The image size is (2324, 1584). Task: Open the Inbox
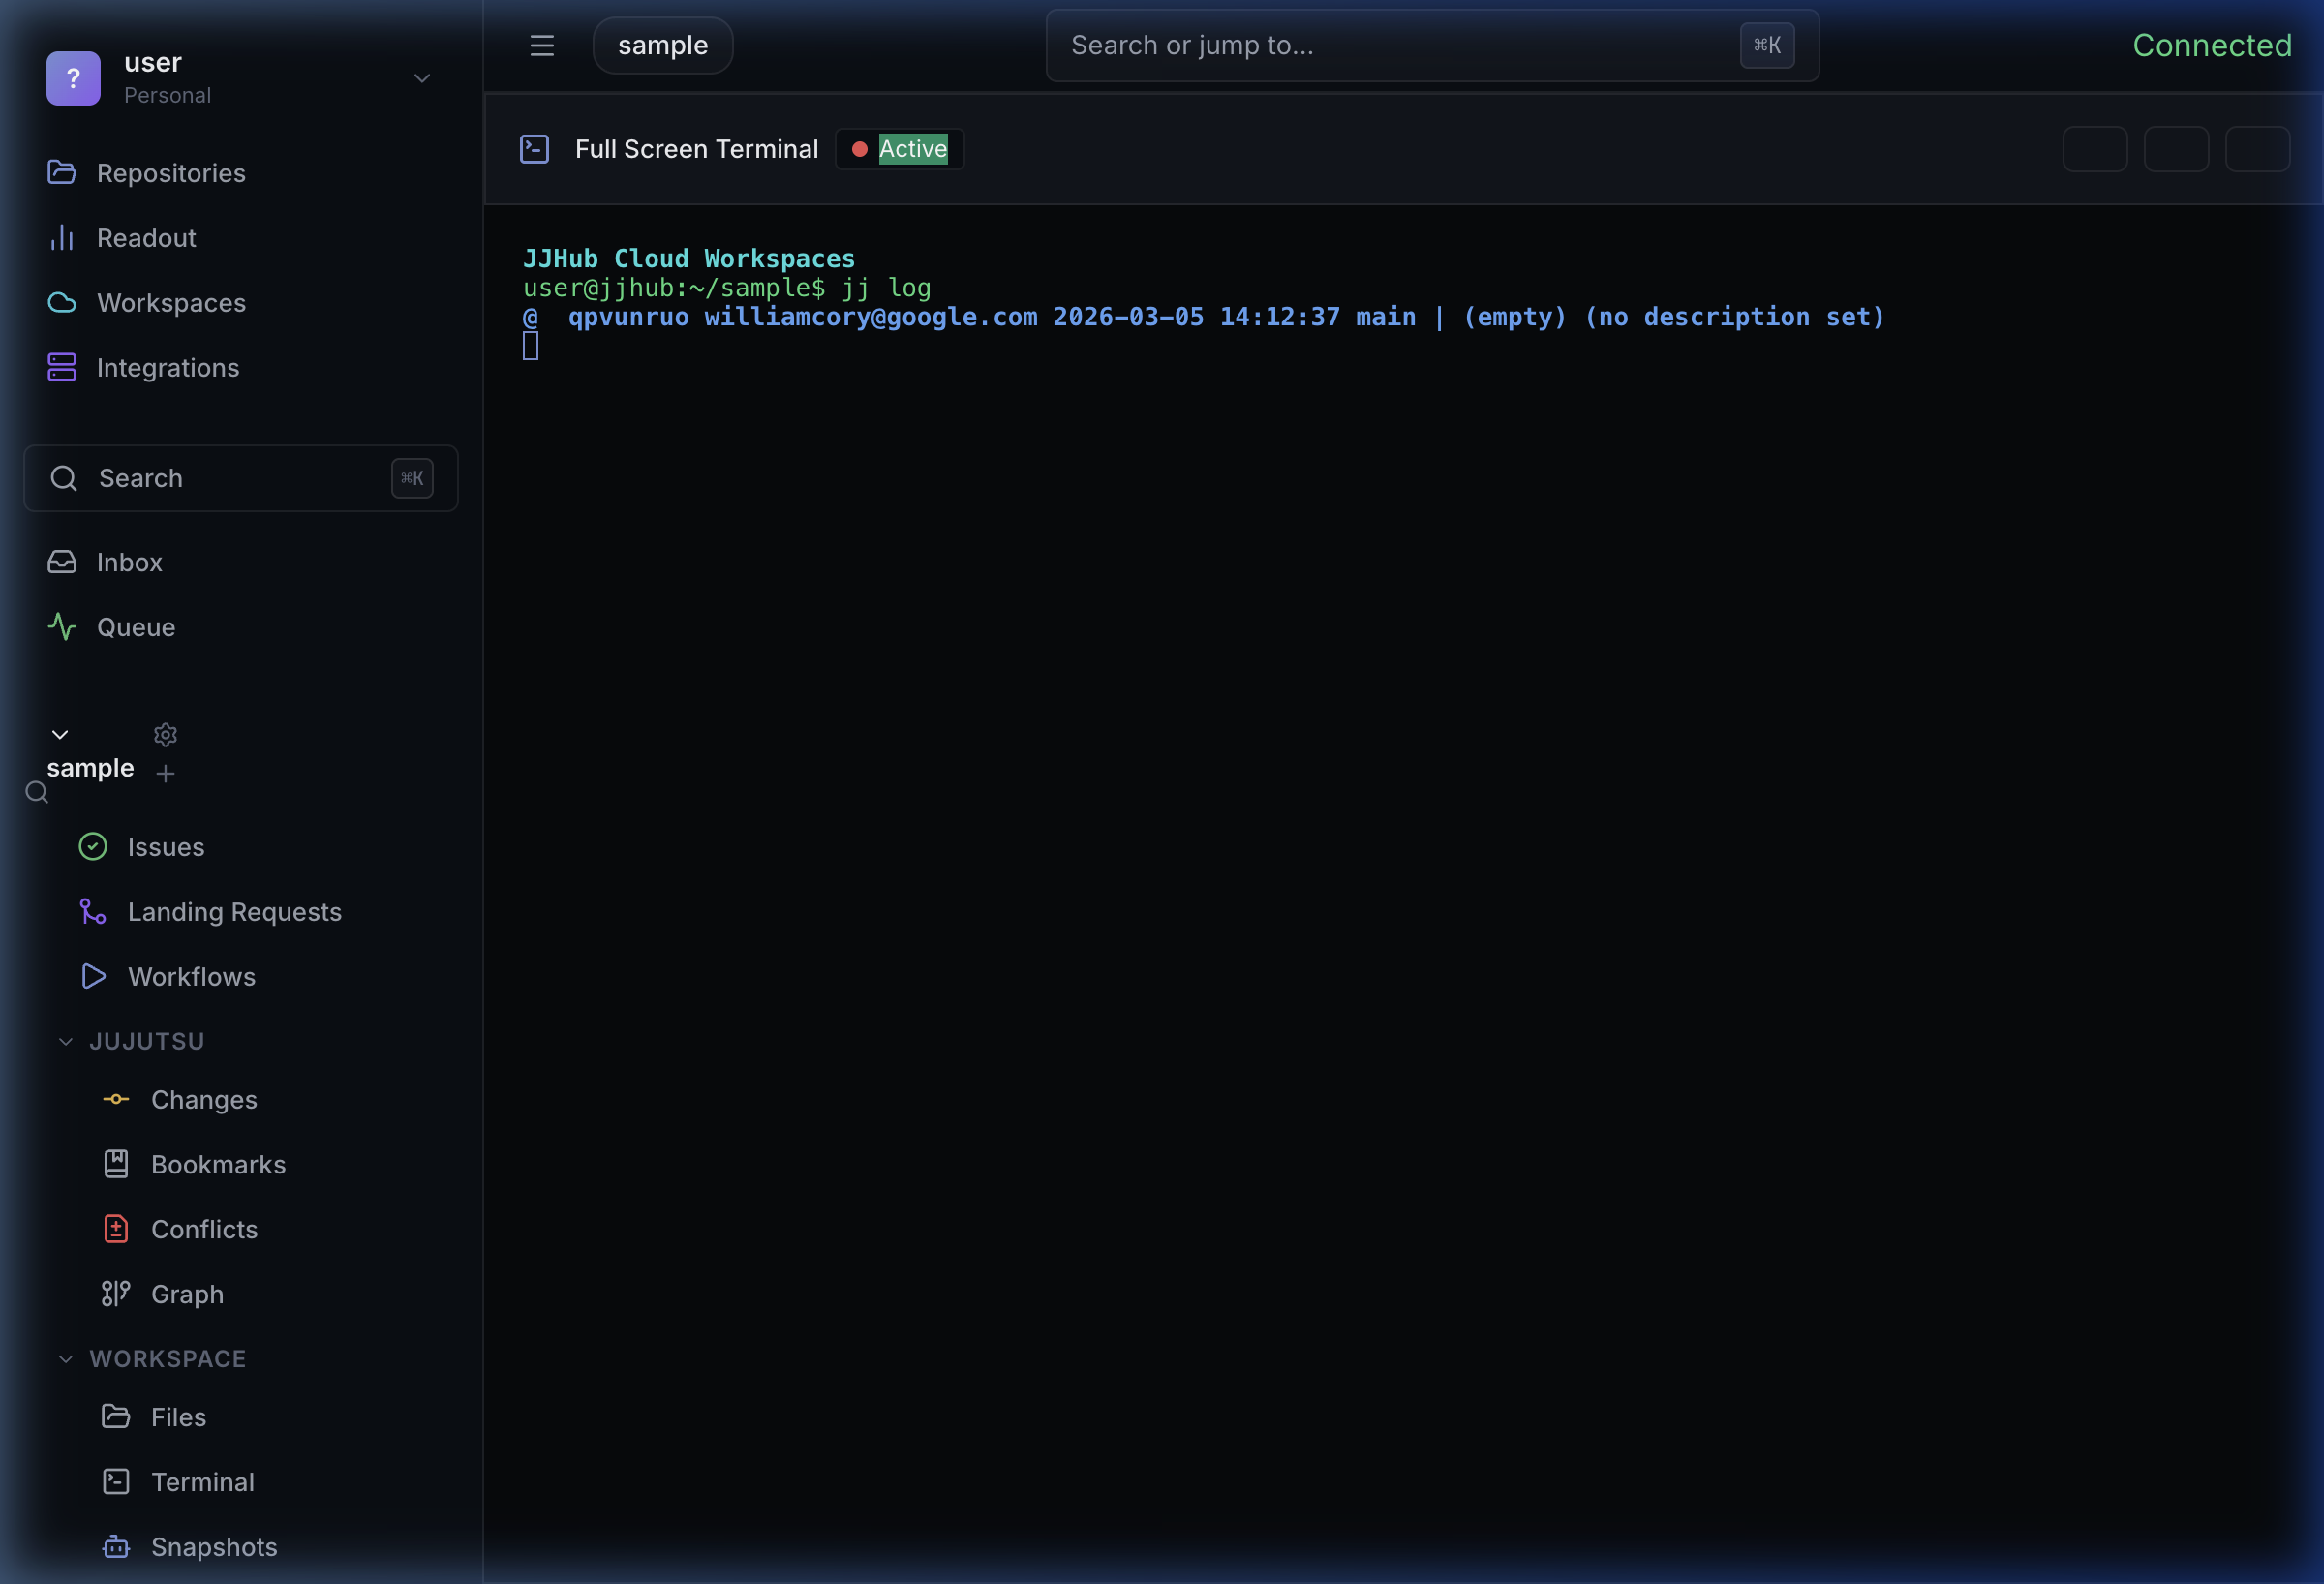(129, 561)
